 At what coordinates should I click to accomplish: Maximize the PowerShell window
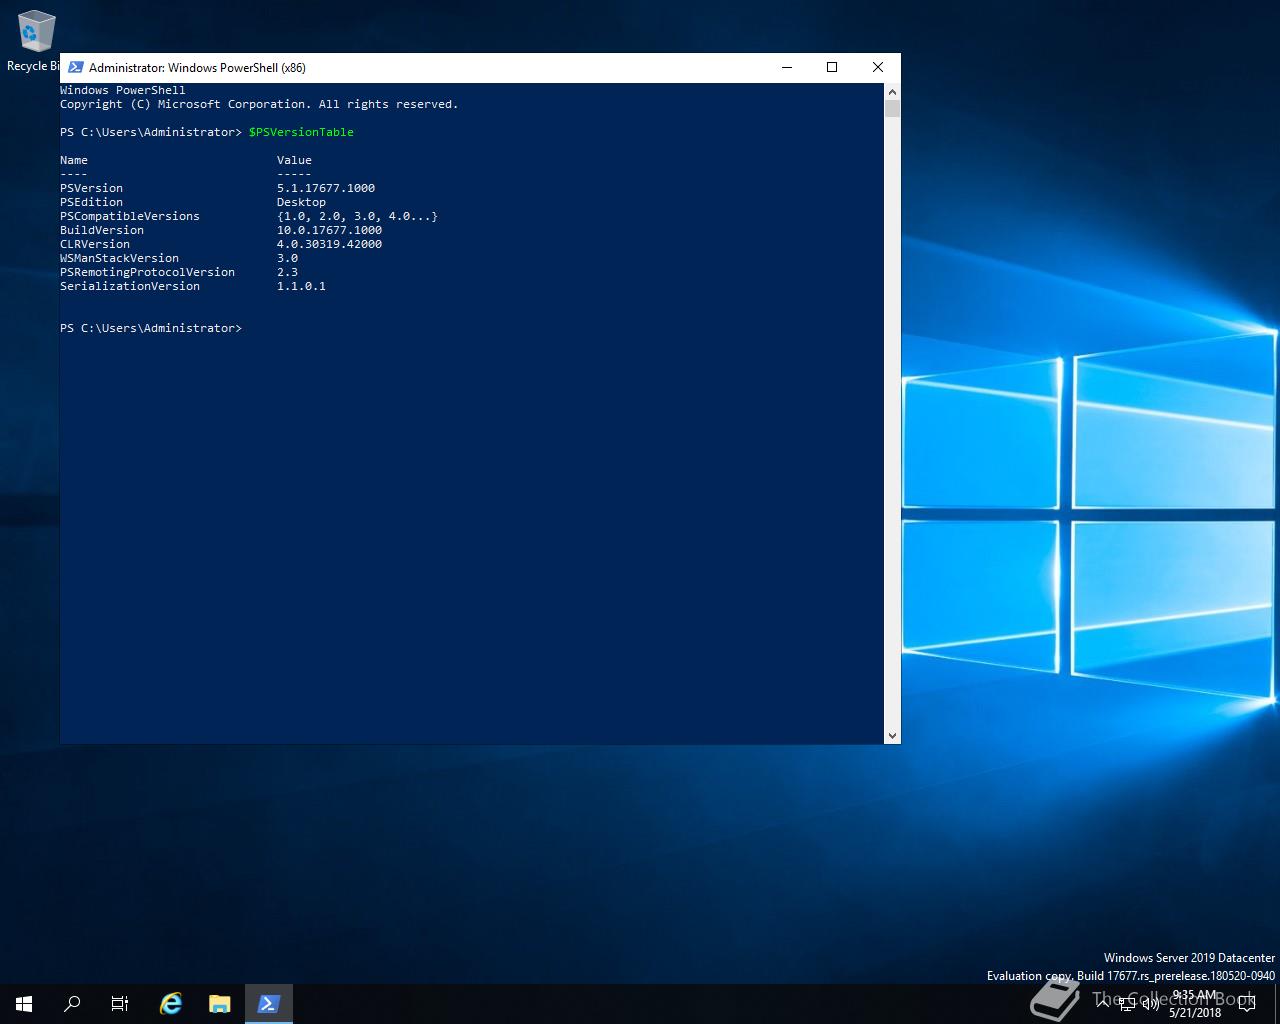pyautogui.click(x=832, y=67)
